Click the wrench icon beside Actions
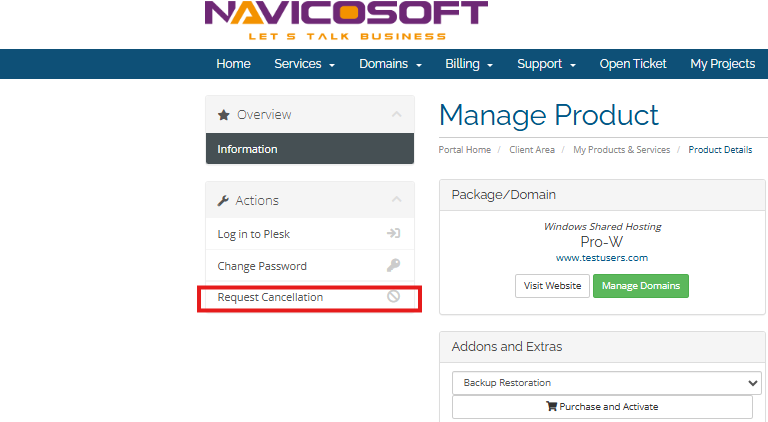768x422 pixels. [x=224, y=201]
